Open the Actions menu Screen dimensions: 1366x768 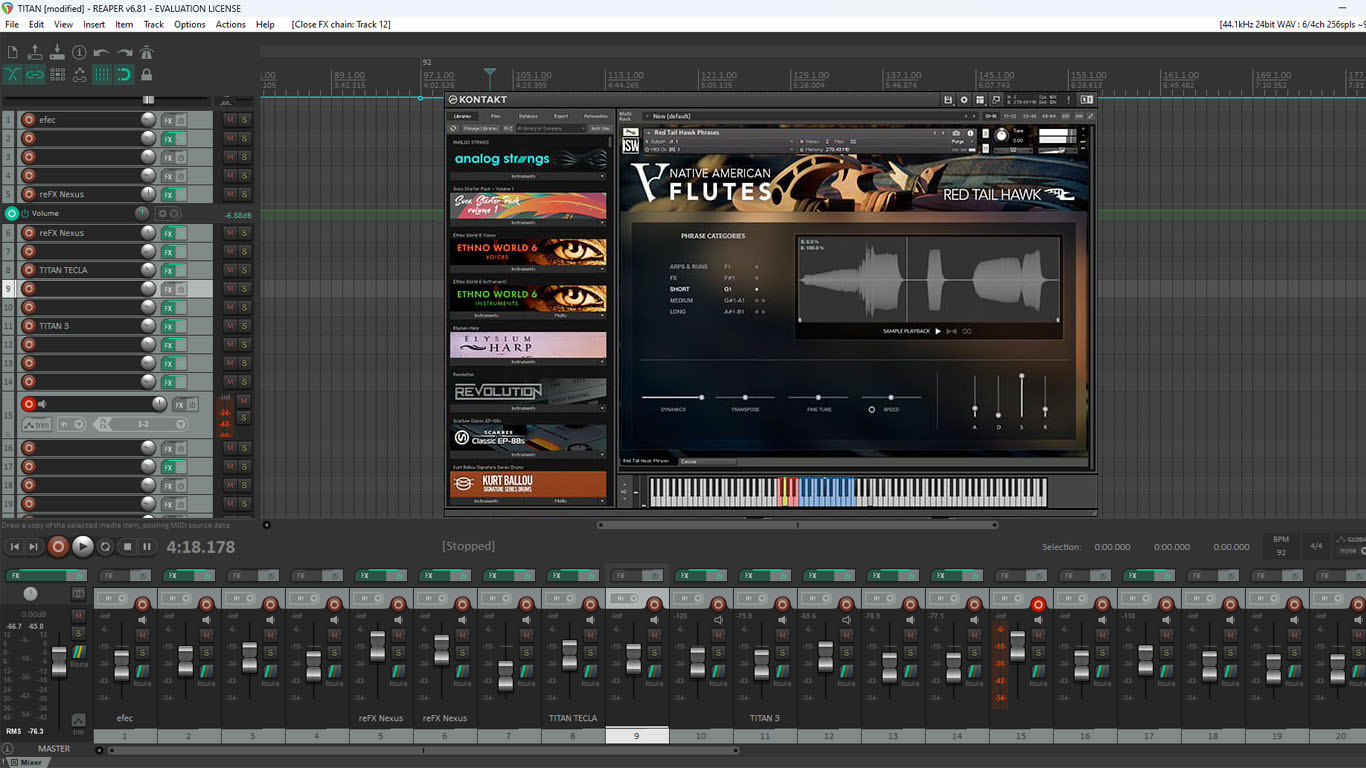[x=230, y=24]
